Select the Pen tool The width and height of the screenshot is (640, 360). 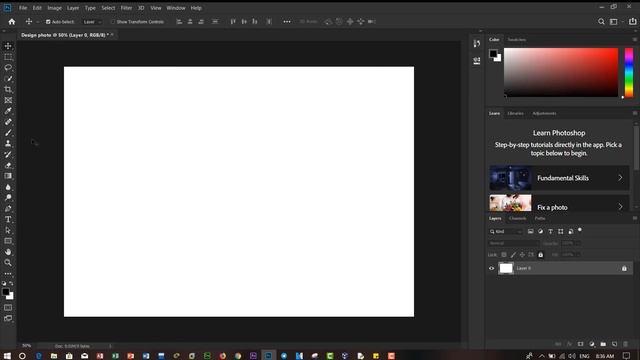8,209
